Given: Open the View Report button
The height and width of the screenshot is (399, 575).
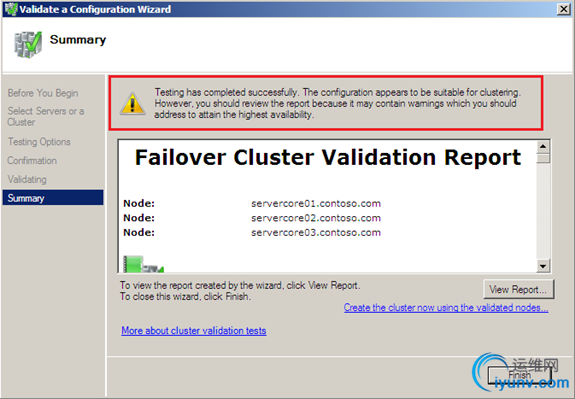Looking at the screenshot, I should [x=519, y=289].
